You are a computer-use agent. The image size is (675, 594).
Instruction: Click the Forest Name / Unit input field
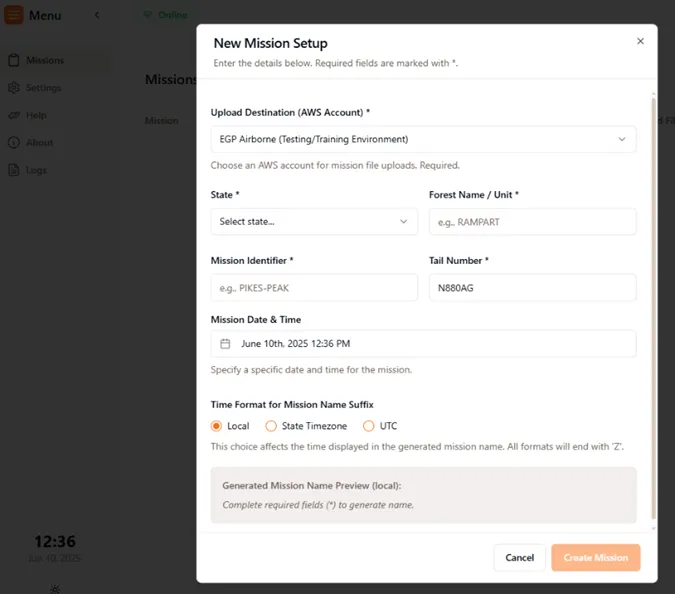532,222
